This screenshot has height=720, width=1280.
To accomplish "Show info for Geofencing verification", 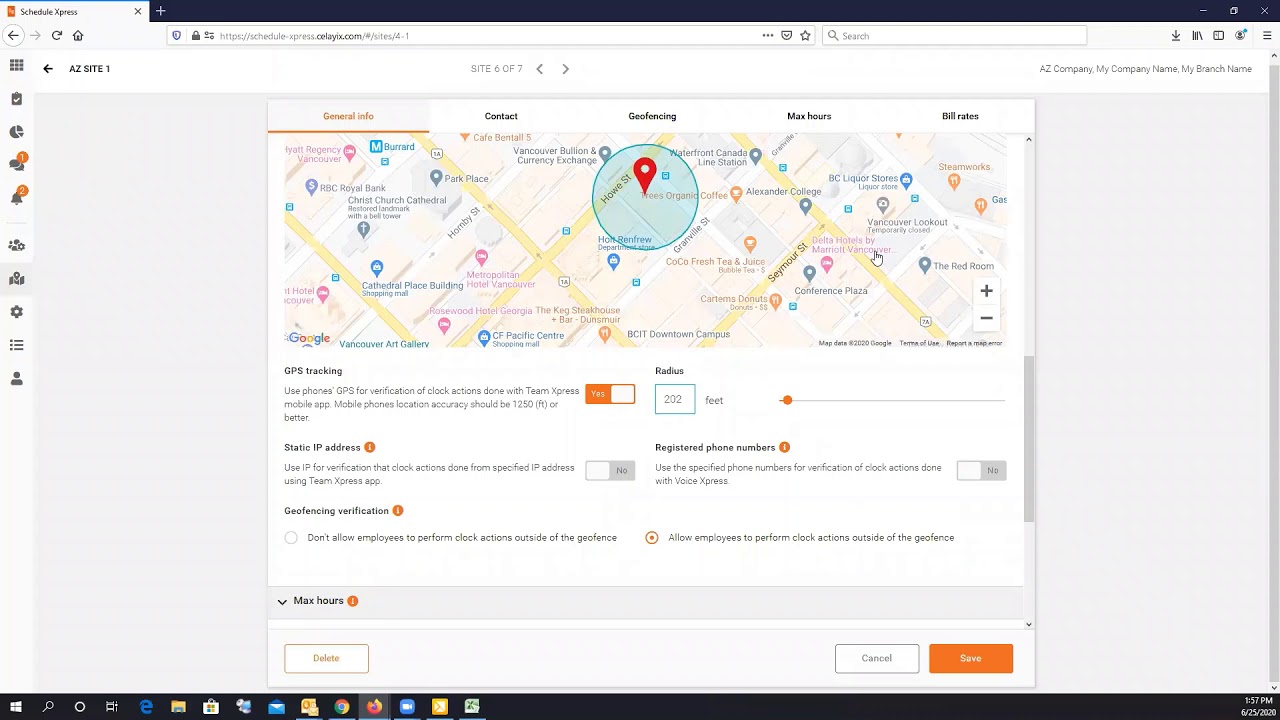I will tap(397, 511).
